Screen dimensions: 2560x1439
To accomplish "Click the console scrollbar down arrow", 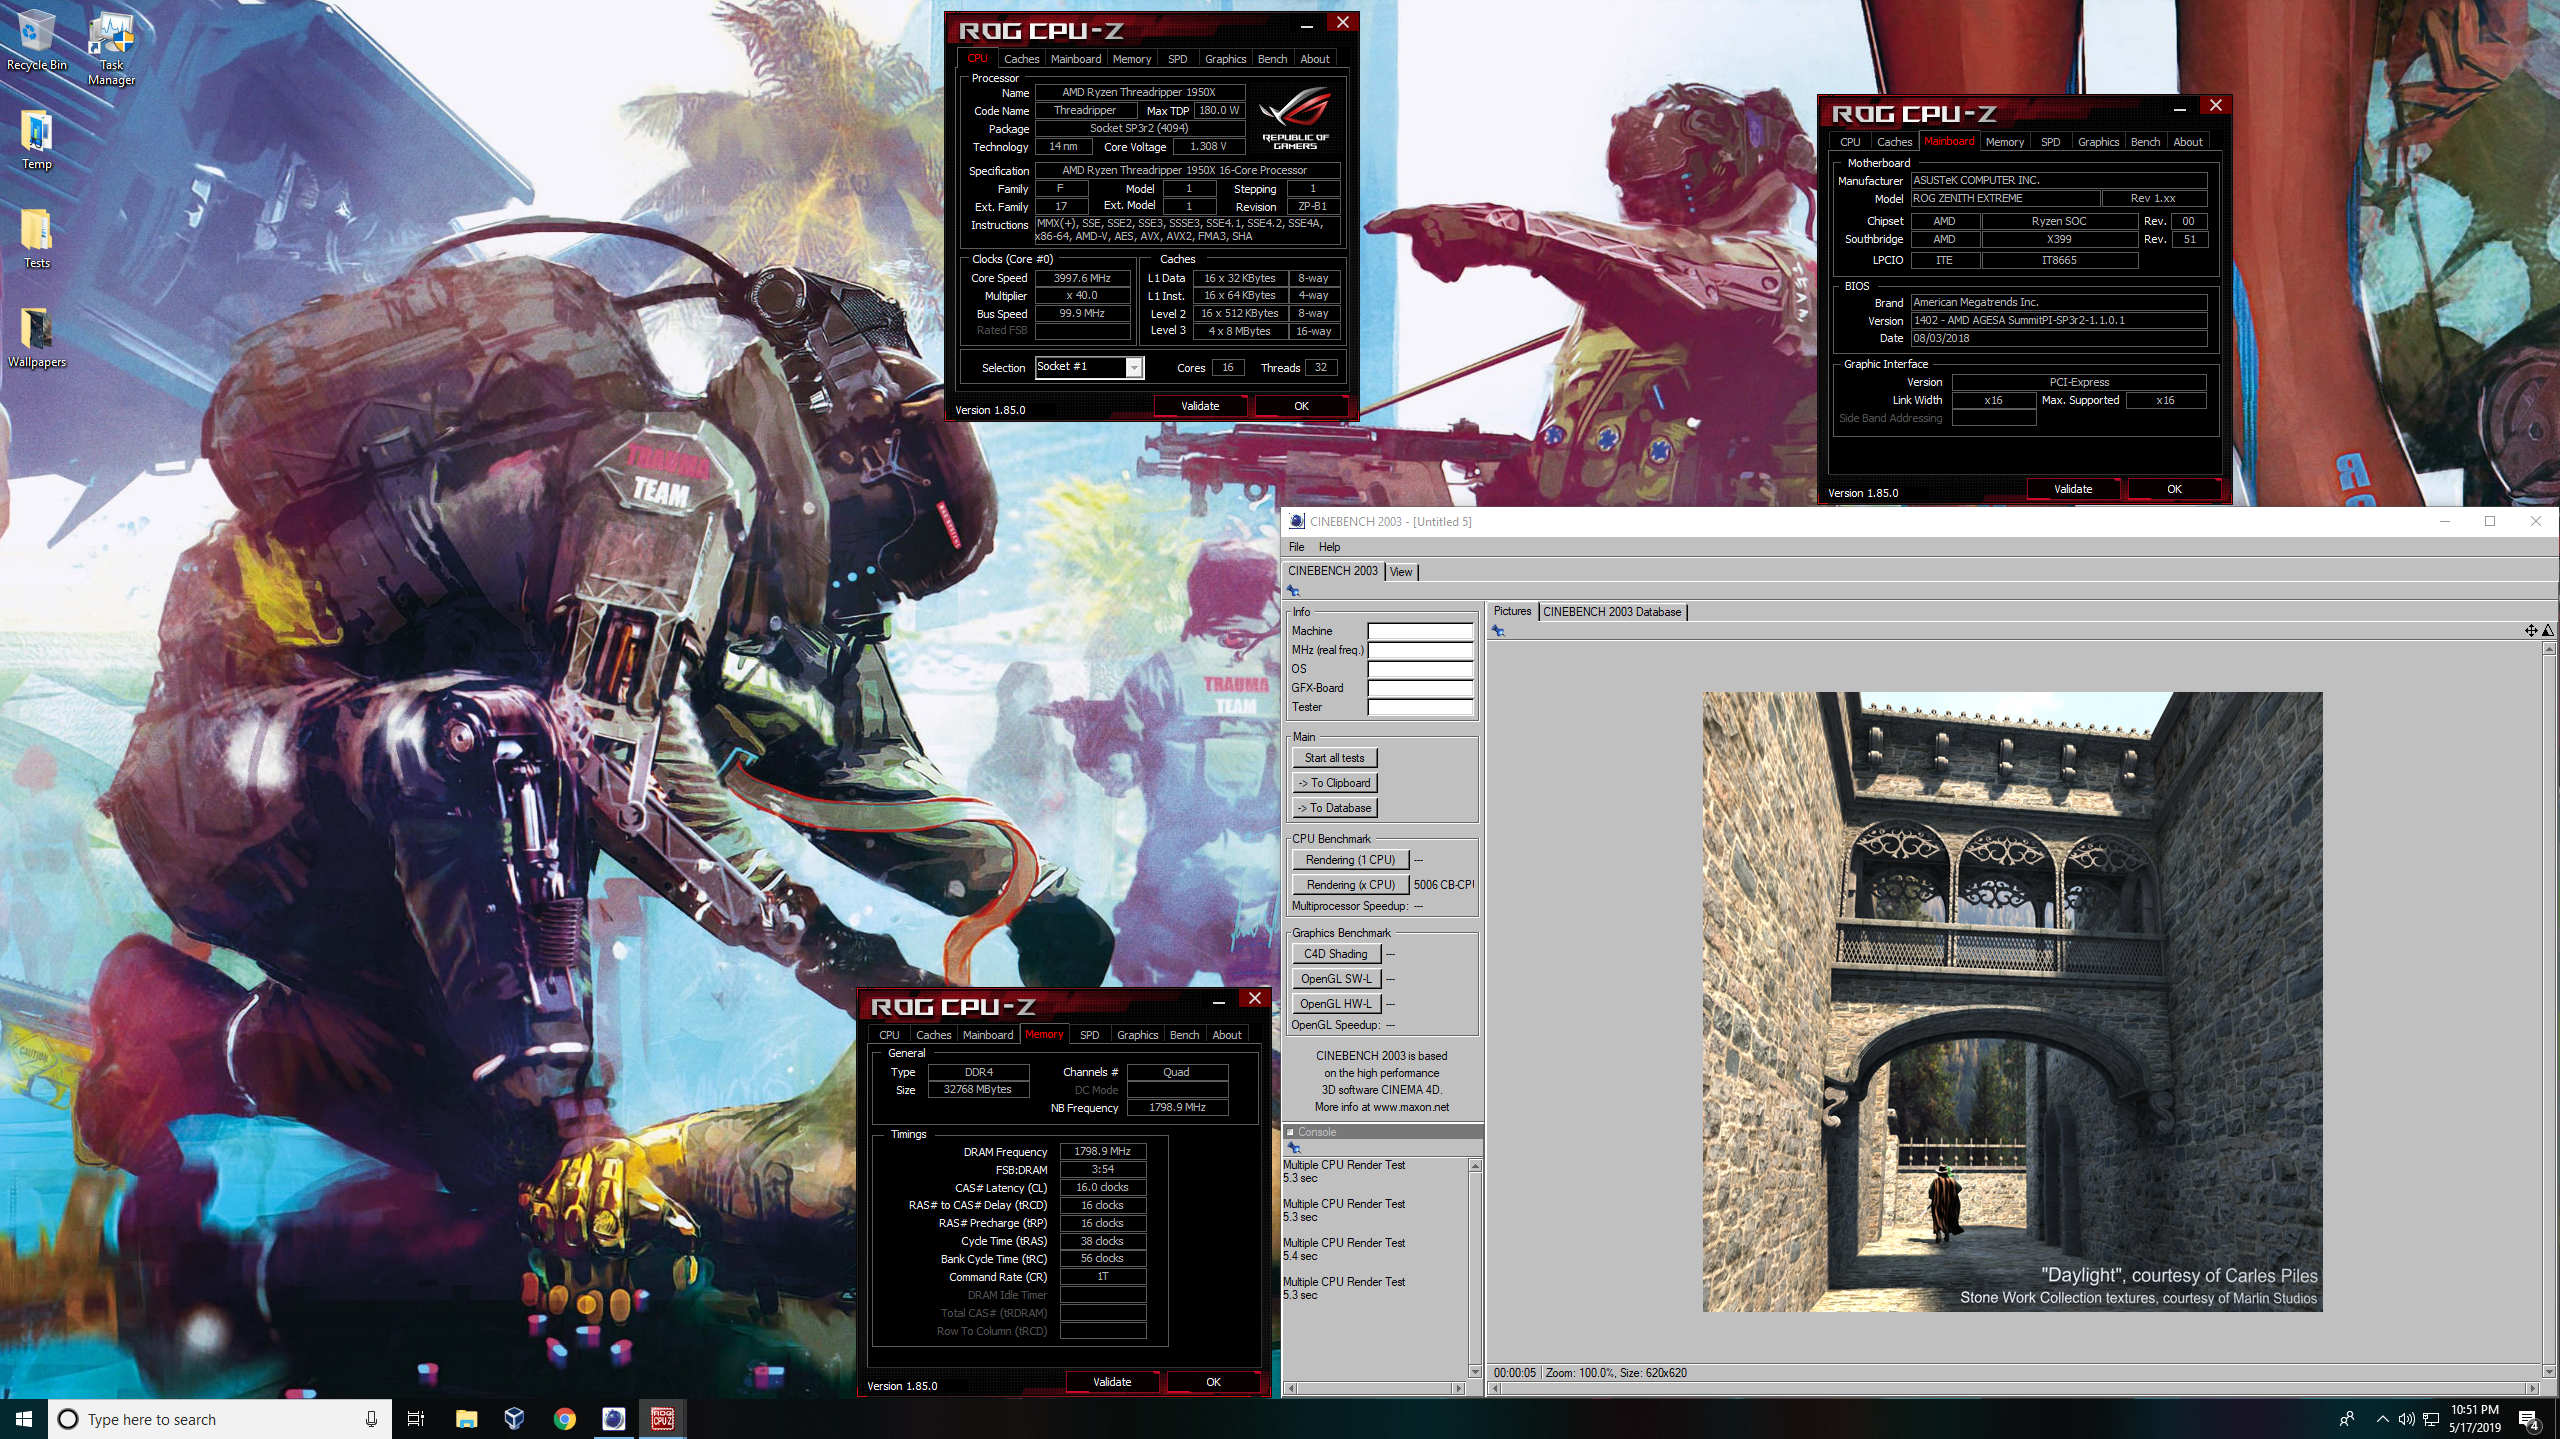I will (x=1475, y=1372).
